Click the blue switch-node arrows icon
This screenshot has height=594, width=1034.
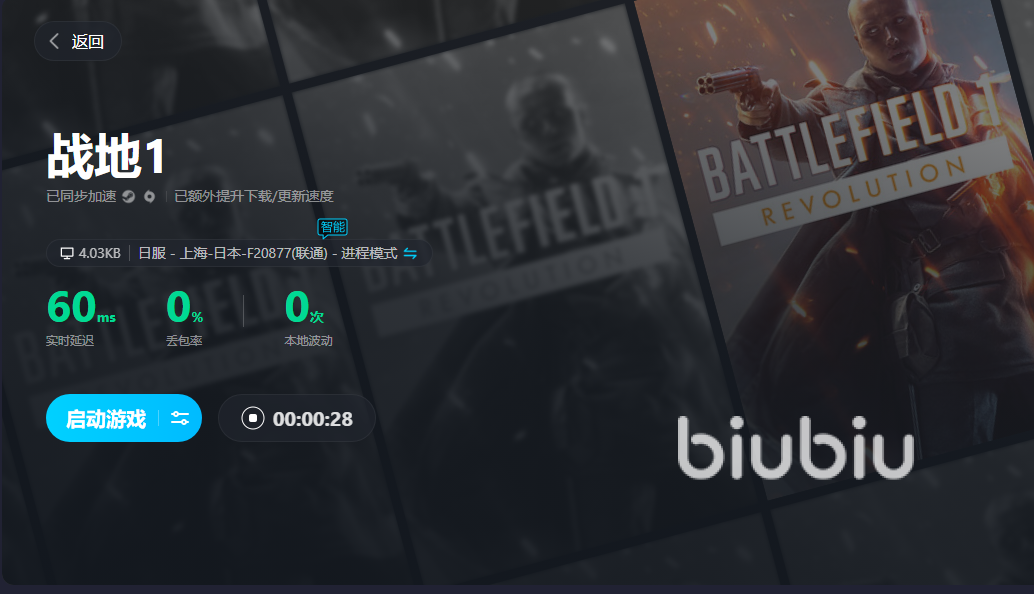tap(410, 253)
